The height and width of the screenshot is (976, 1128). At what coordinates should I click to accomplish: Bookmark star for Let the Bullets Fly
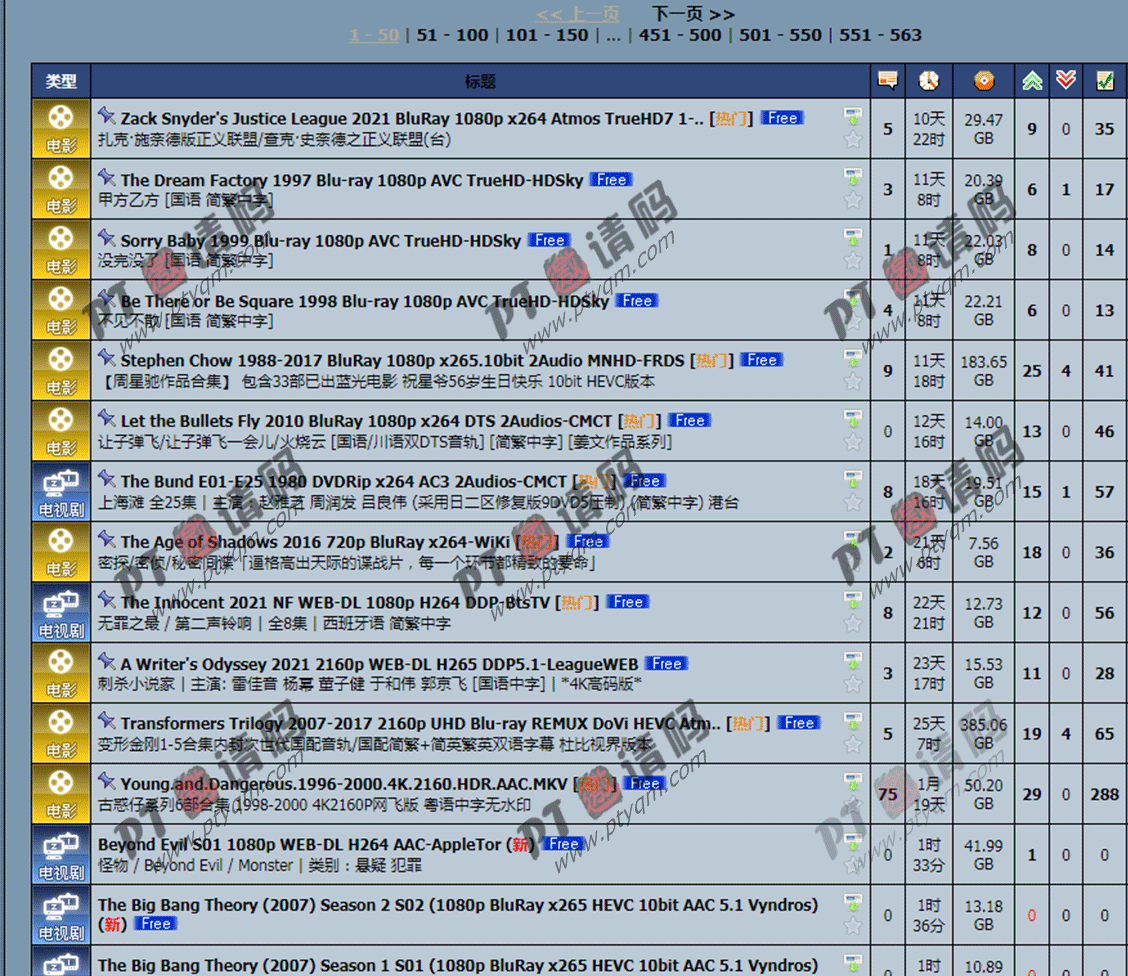pyautogui.click(x=853, y=441)
